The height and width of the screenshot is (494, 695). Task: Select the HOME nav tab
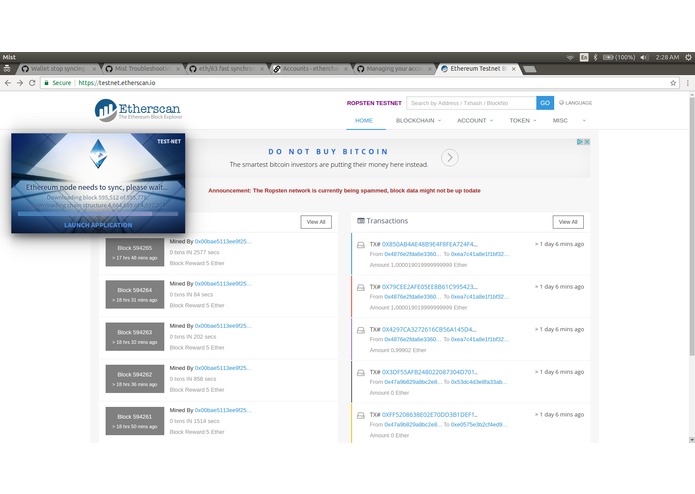[364, 121]
